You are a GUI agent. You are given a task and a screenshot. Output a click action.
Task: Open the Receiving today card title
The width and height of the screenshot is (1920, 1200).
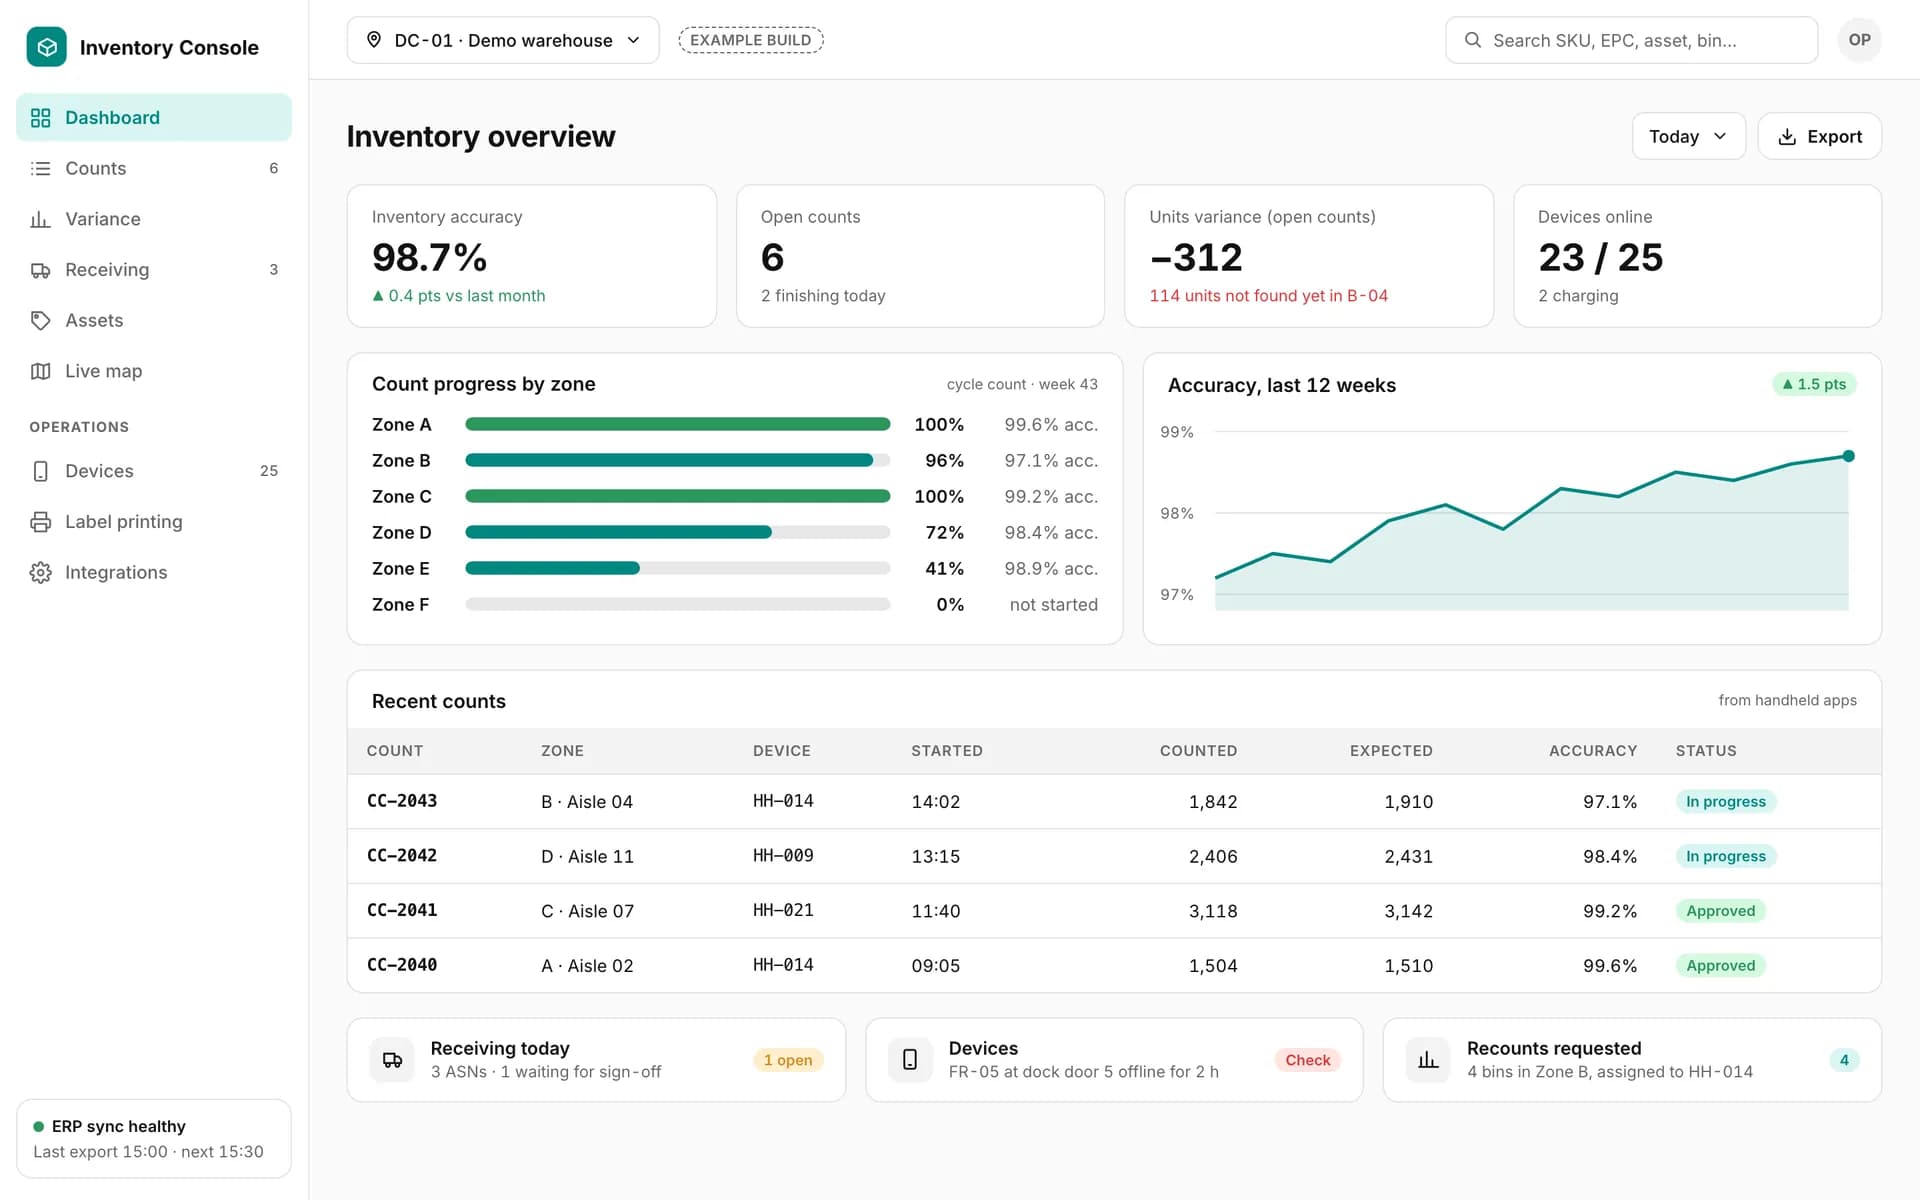(x=500, y=1048)
